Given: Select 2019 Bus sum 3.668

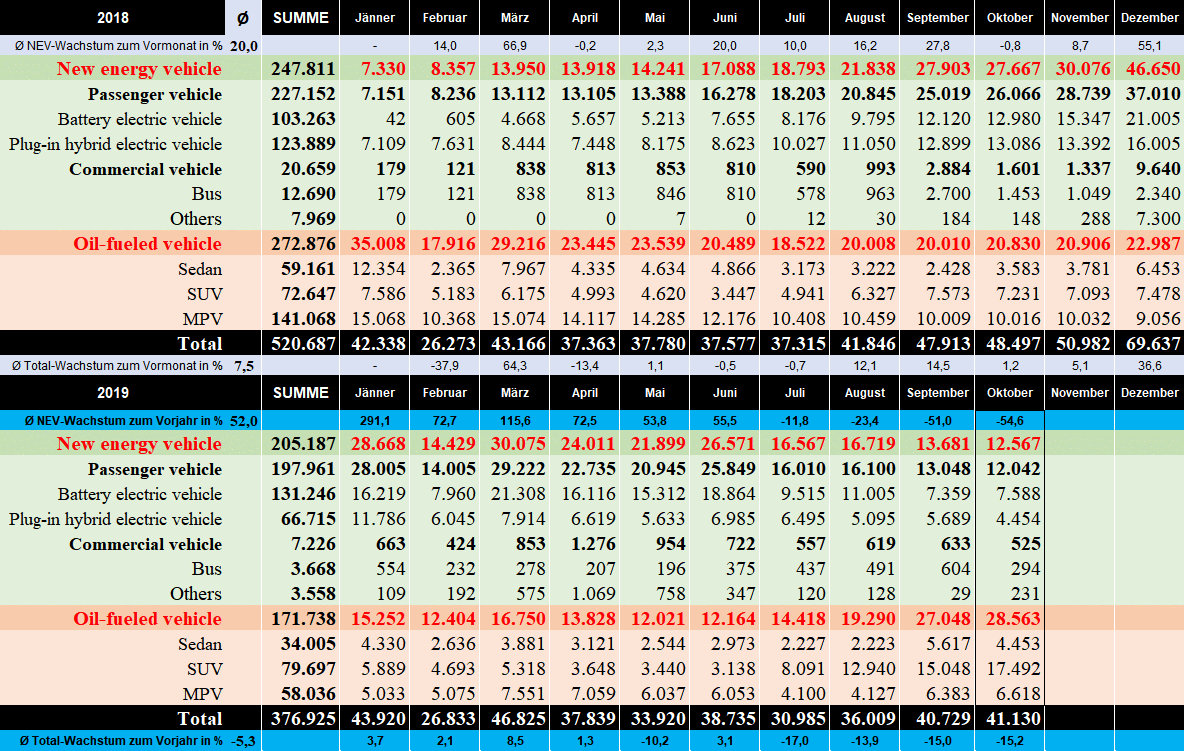Looking at the screenshot, I should (x=313, y=569).
